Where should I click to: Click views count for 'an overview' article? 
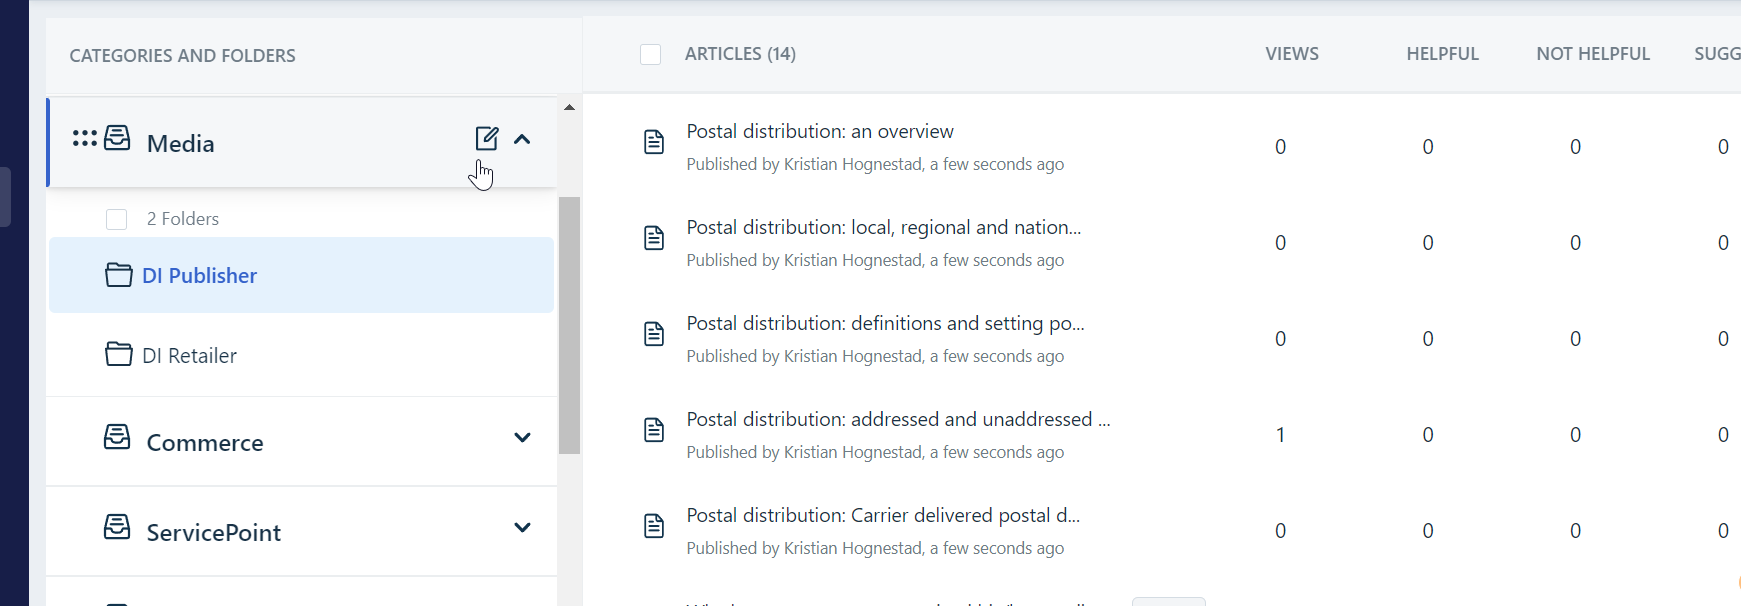coord(1280,147)
